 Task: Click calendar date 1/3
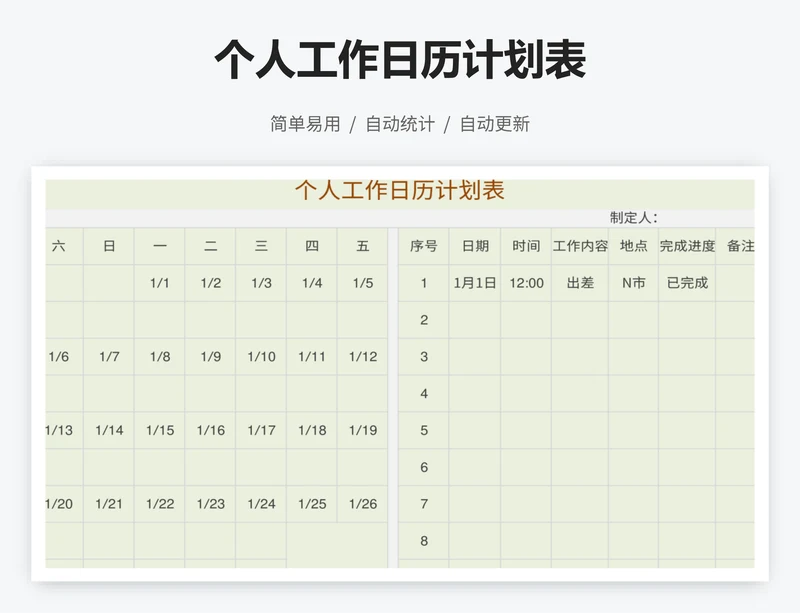point(261,283)
